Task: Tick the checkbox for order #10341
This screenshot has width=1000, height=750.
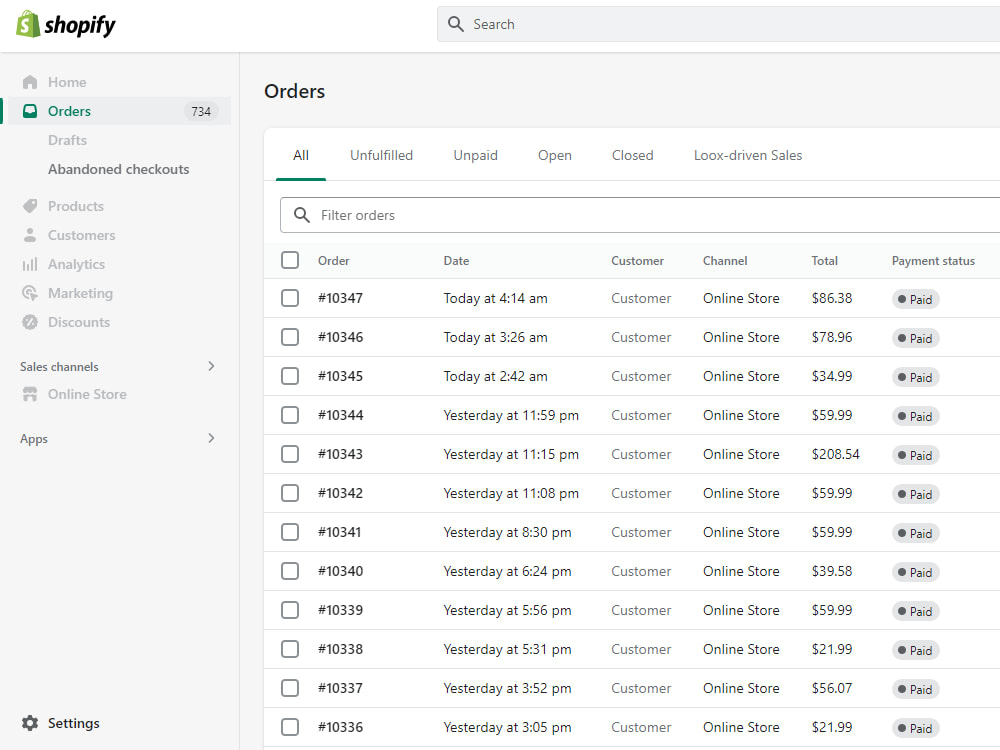Action: (290, 532)
